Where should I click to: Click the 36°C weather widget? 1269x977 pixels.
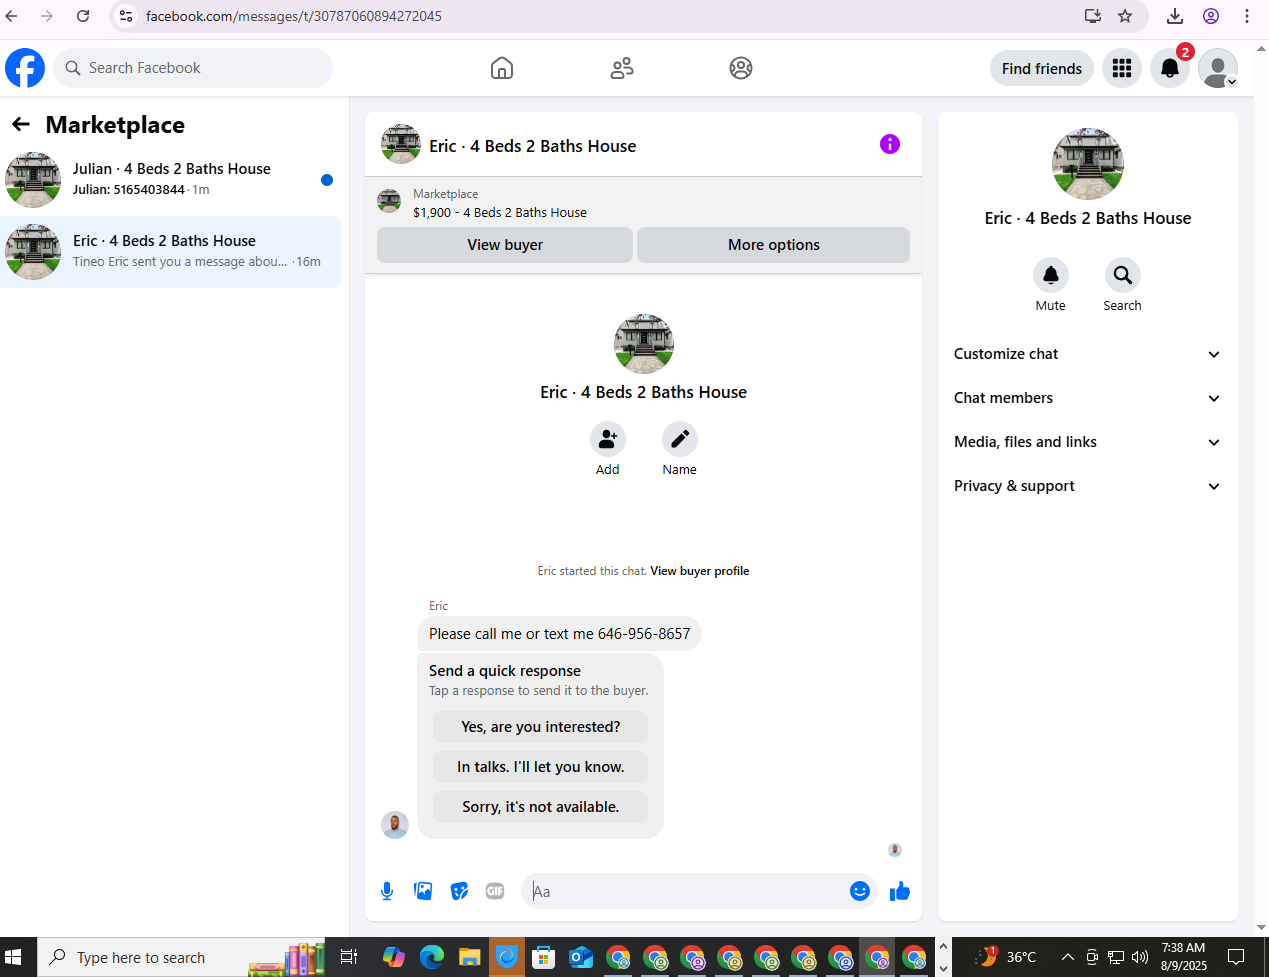(x=1007, y=957)
